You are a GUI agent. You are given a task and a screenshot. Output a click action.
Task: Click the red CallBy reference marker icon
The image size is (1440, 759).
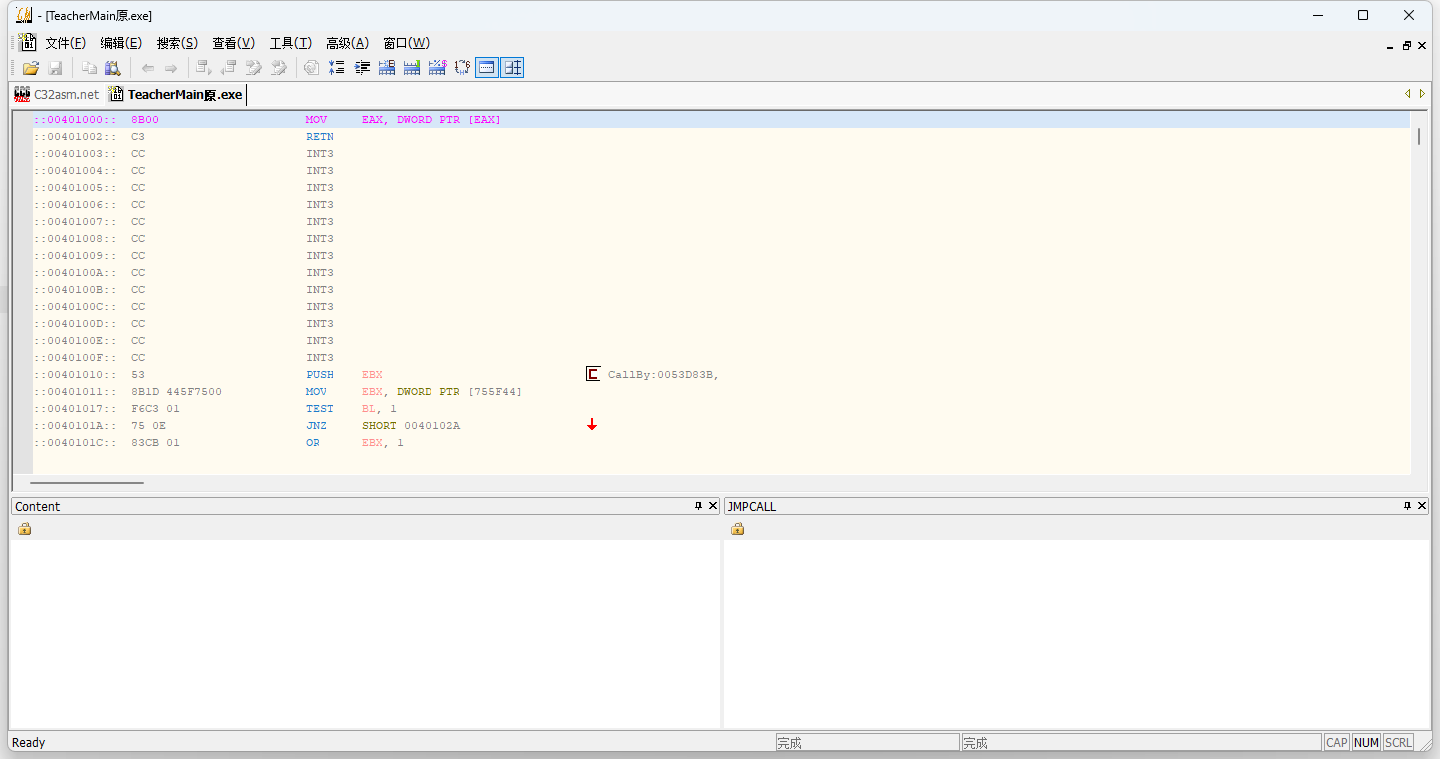[593, 375]
